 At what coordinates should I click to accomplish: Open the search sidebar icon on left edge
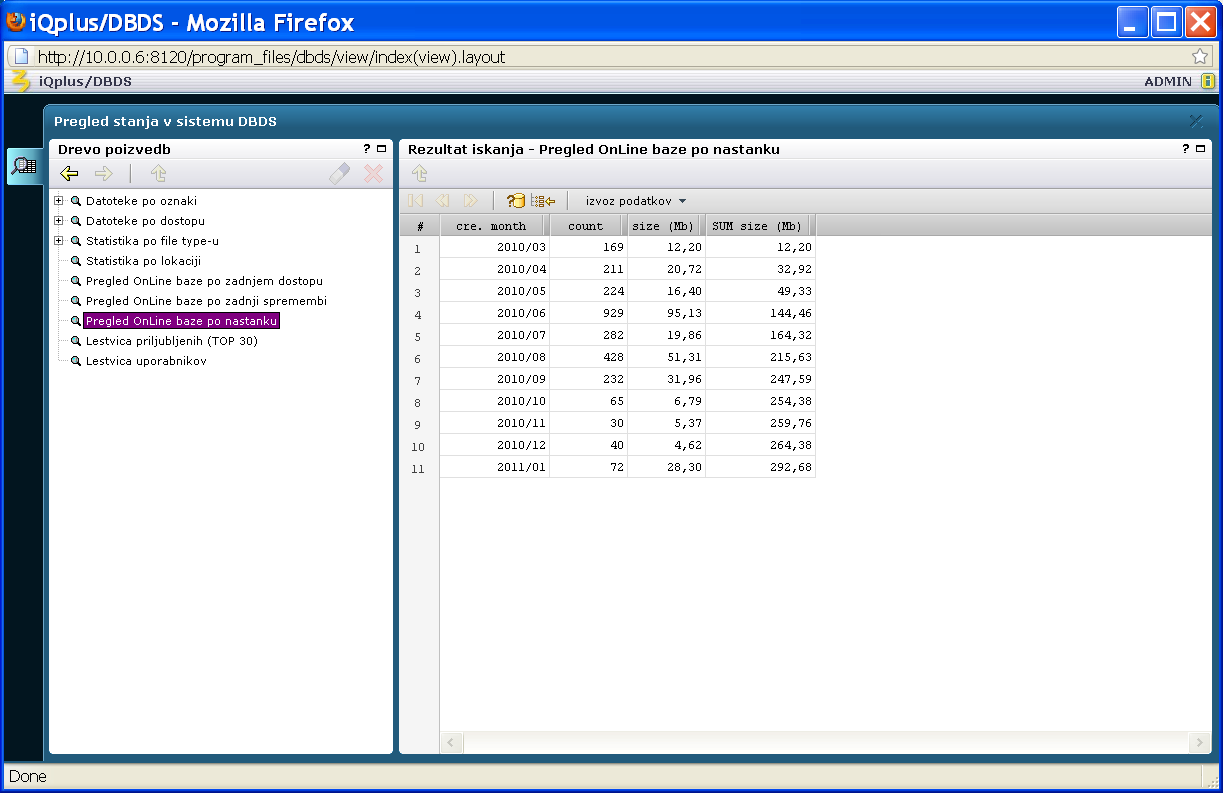[25, 166]
